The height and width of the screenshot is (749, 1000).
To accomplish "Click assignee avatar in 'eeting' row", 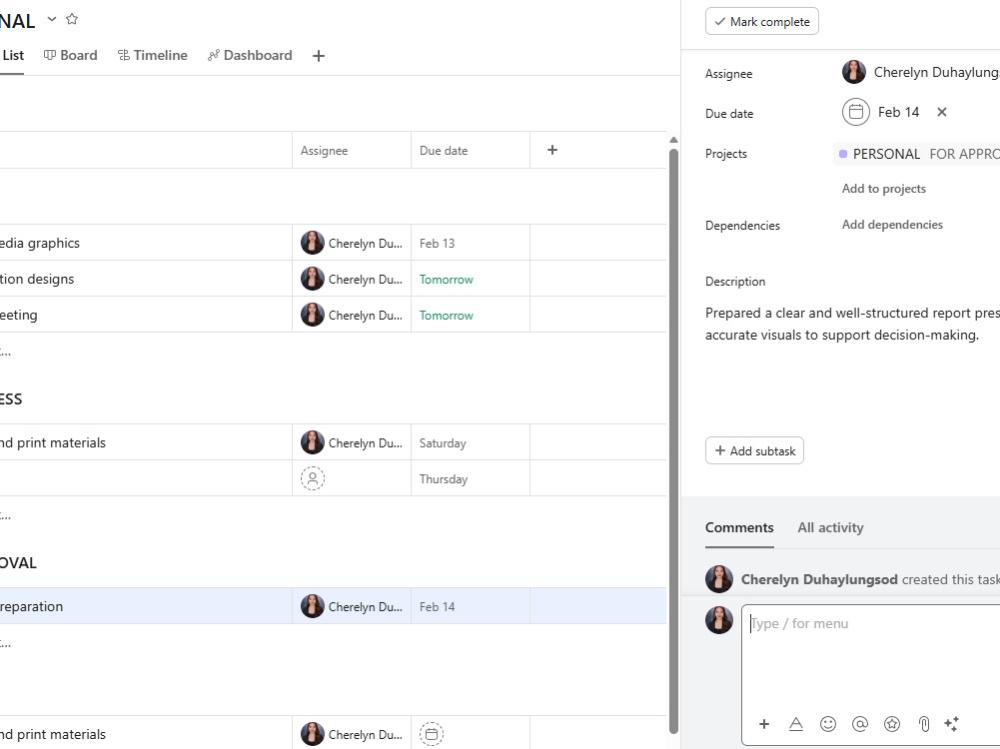I will (x=312, y=315).
